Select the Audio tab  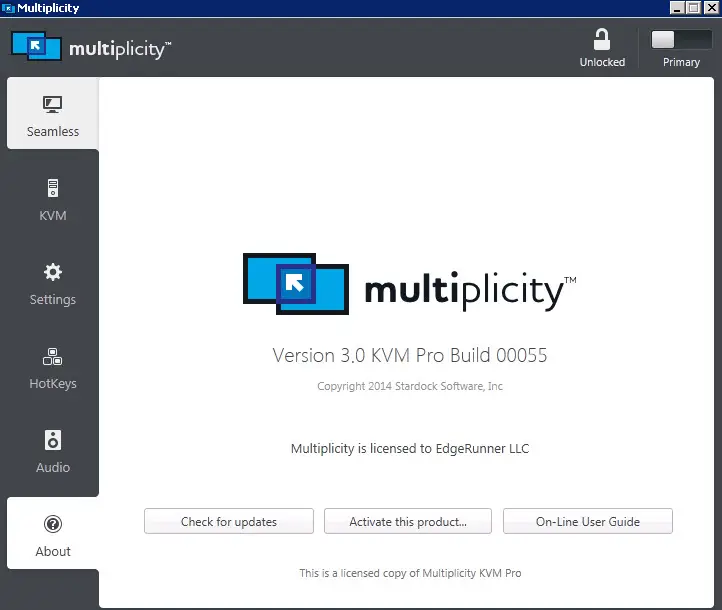[52, 452]
